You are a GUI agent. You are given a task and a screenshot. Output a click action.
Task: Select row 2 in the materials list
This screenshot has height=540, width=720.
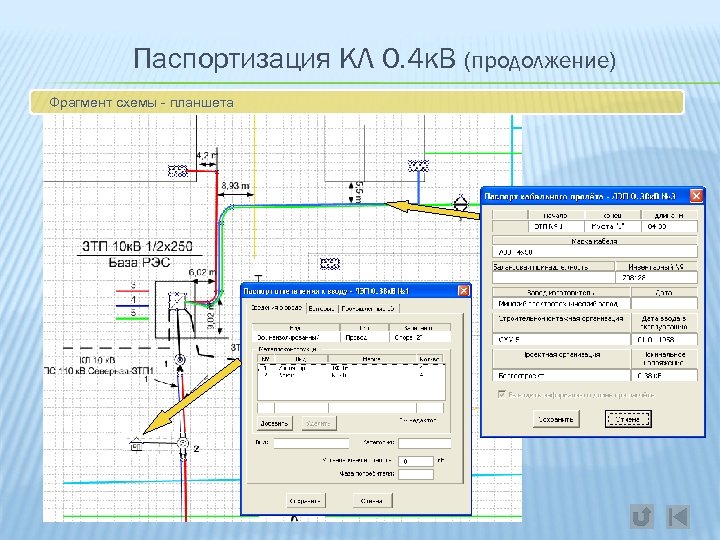click(x=351, y=375)
